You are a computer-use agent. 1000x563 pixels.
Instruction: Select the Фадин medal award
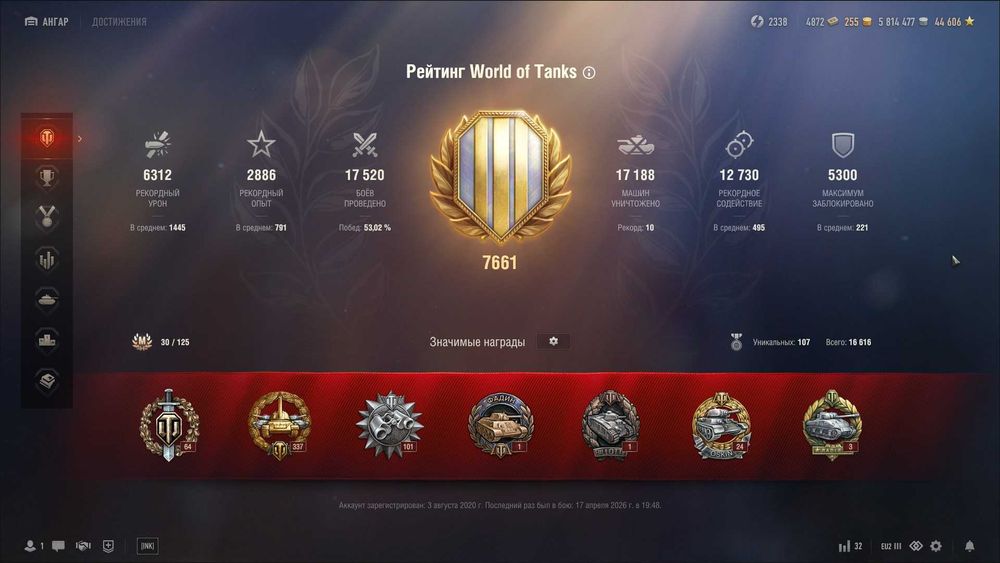501,425
